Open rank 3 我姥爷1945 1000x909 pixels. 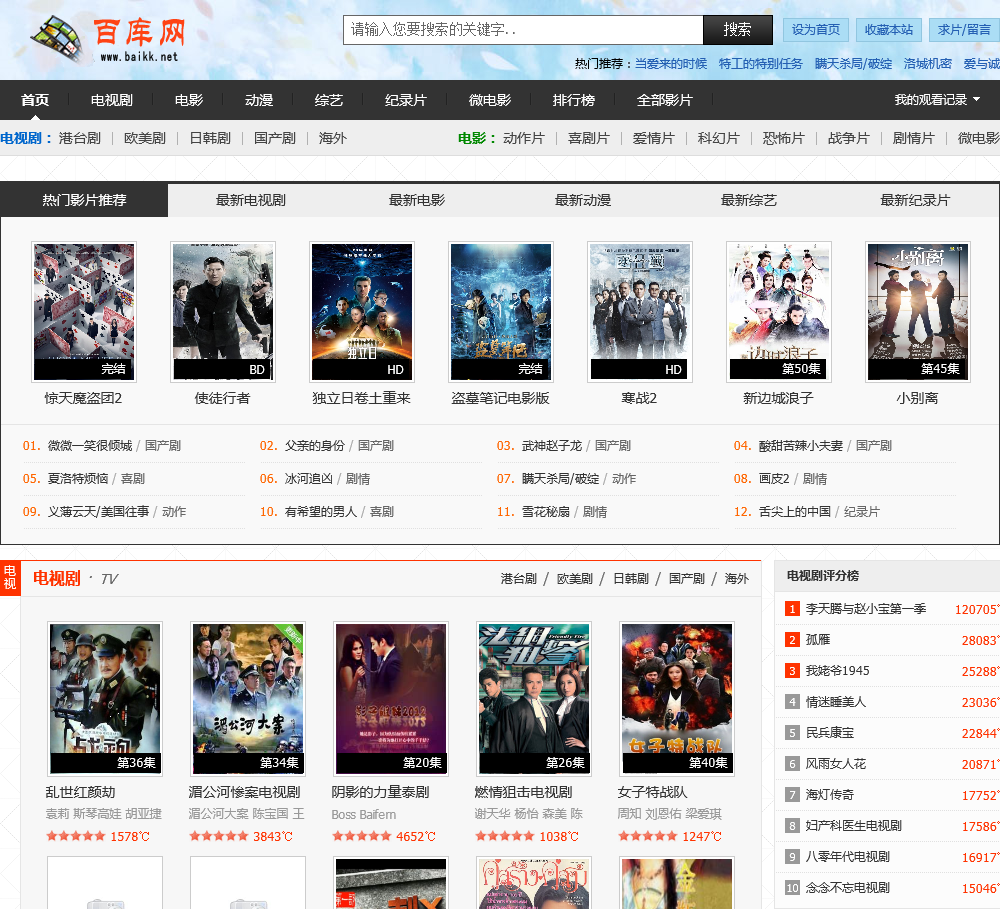click(837, 671)
